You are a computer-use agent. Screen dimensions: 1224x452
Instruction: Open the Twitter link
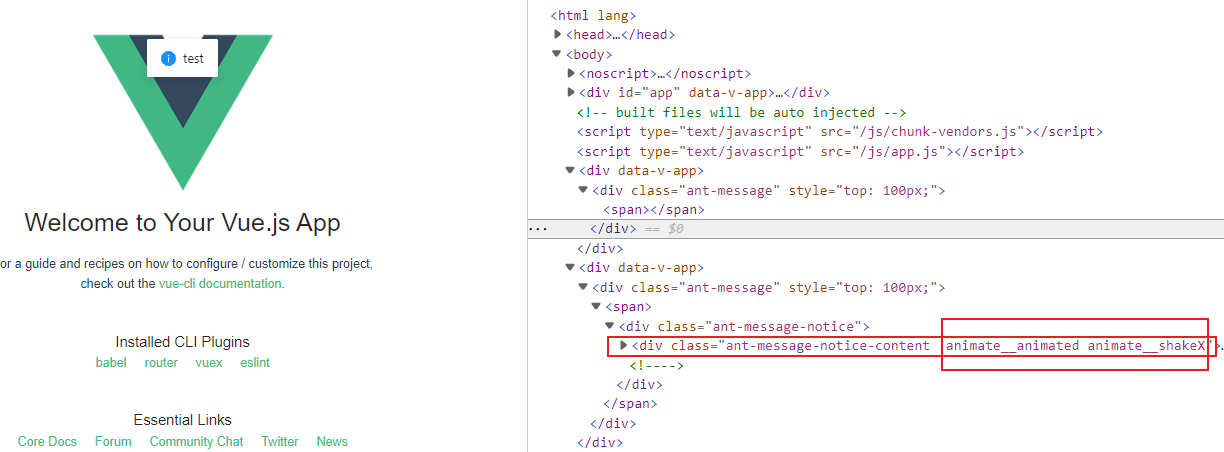[280, 441]
